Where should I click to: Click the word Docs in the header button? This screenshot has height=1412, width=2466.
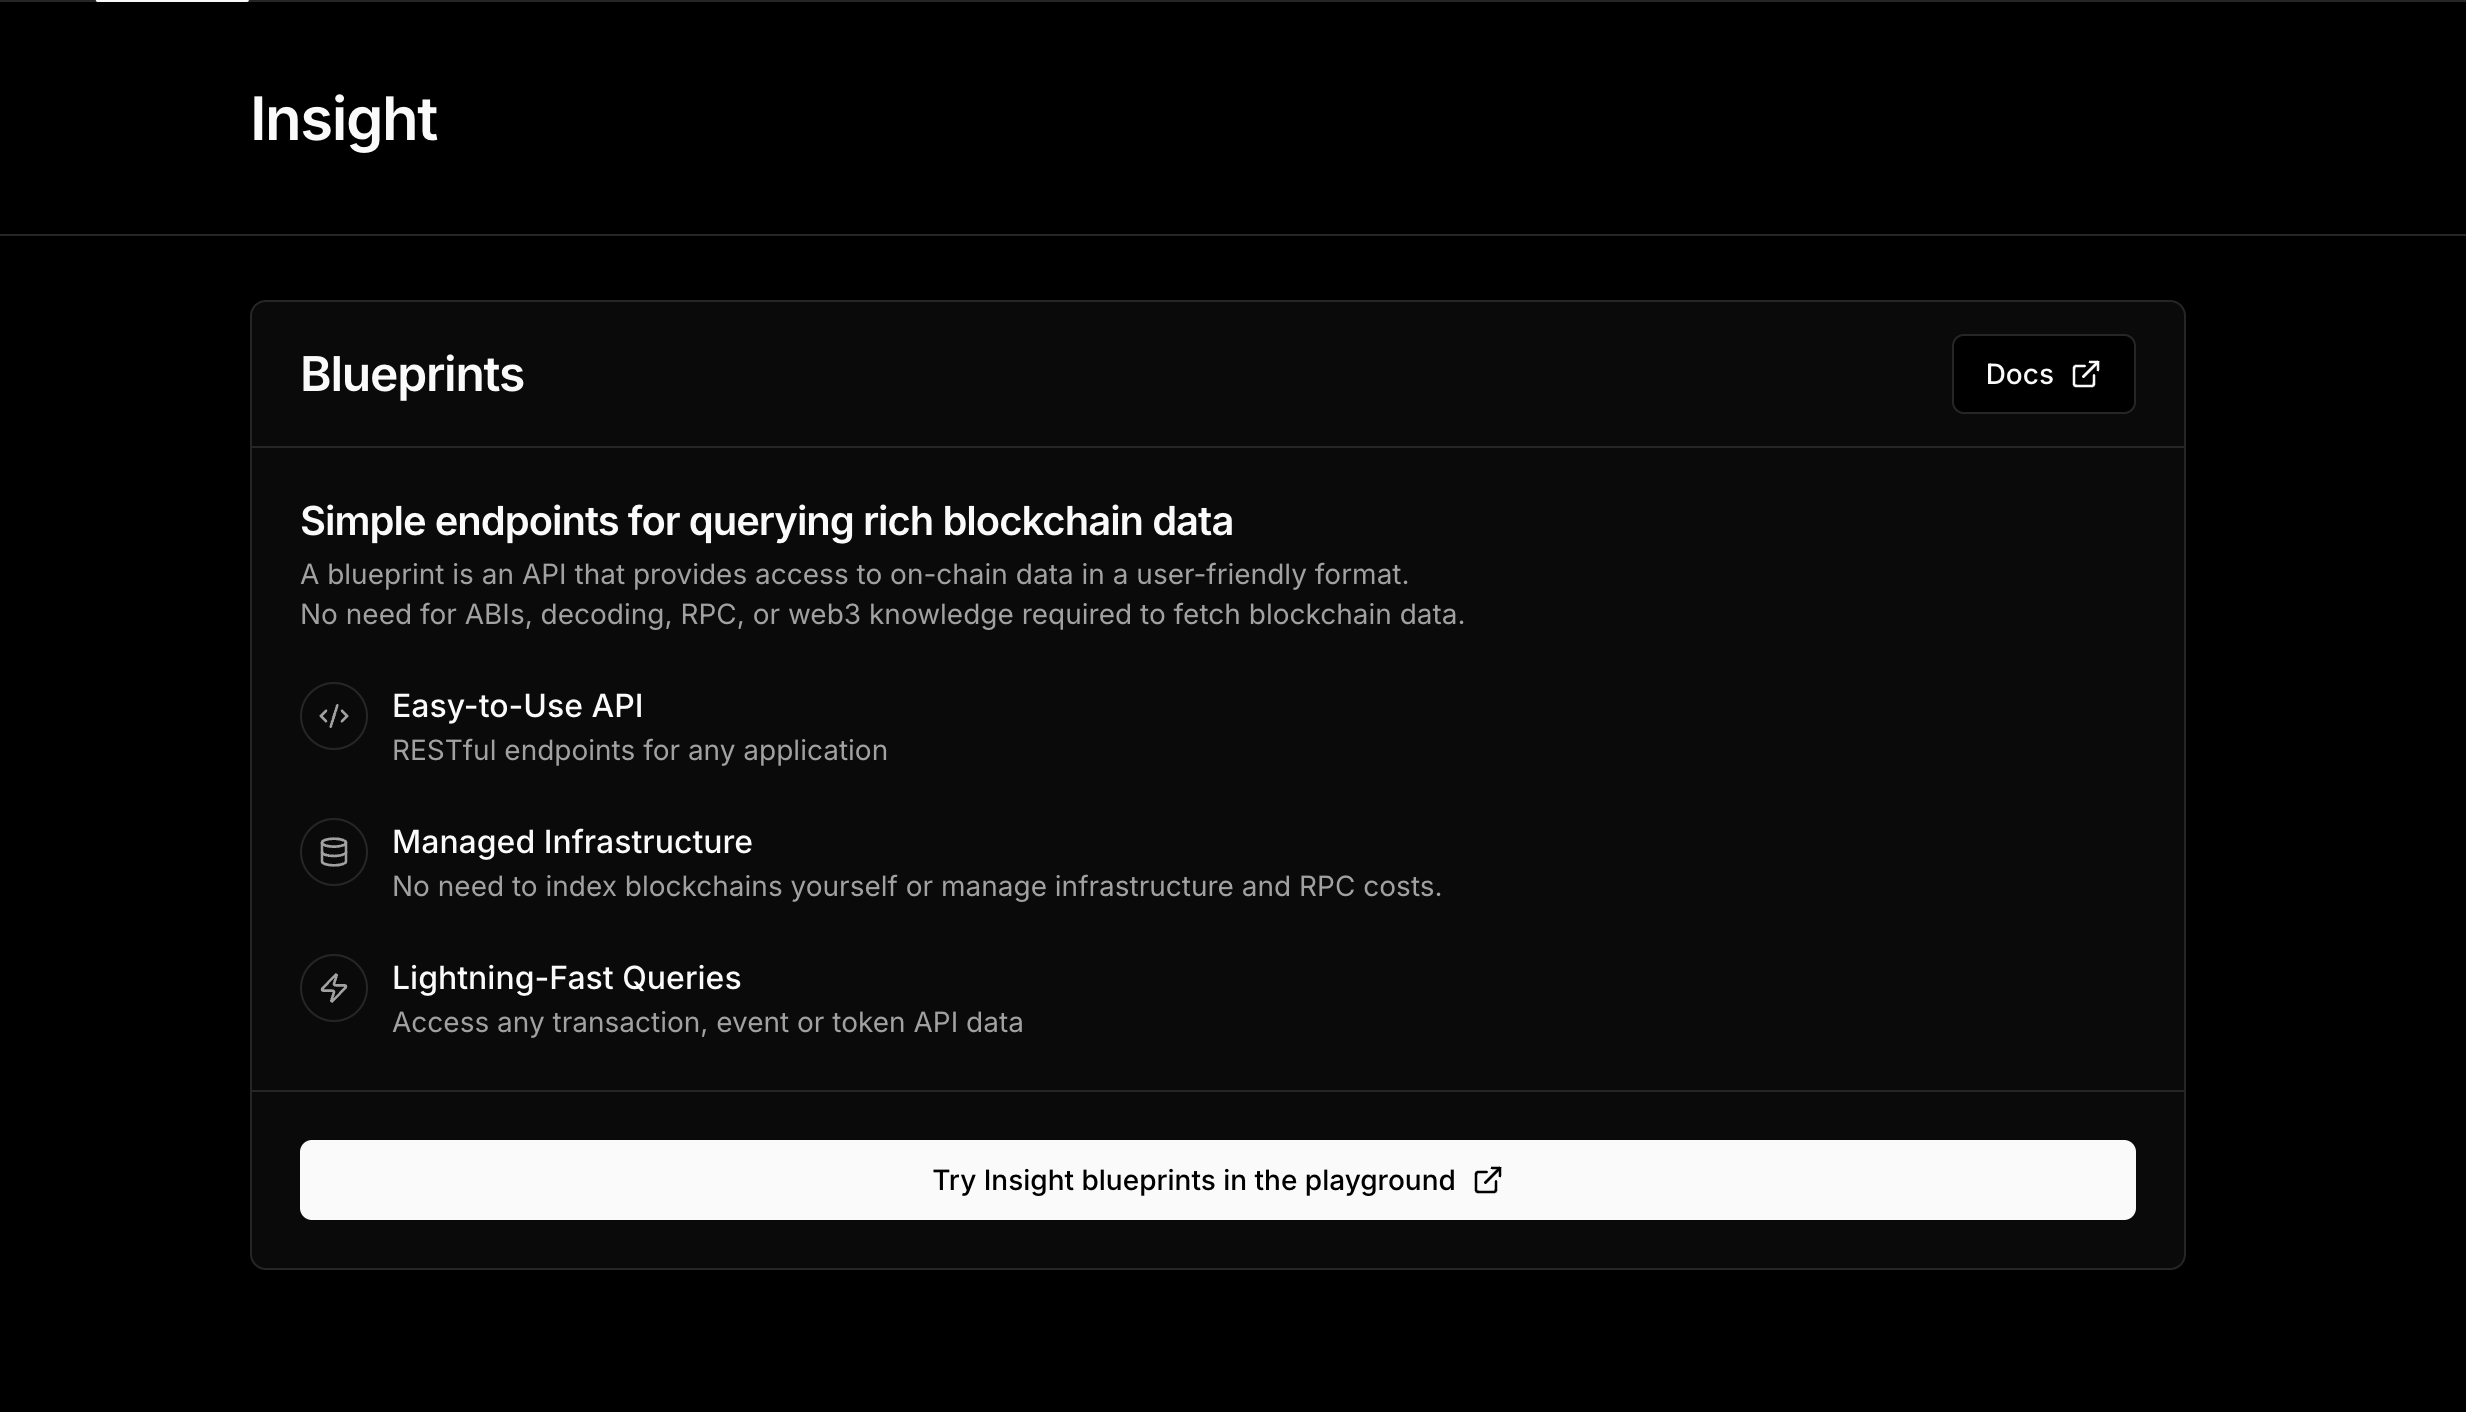(2019, 374)
